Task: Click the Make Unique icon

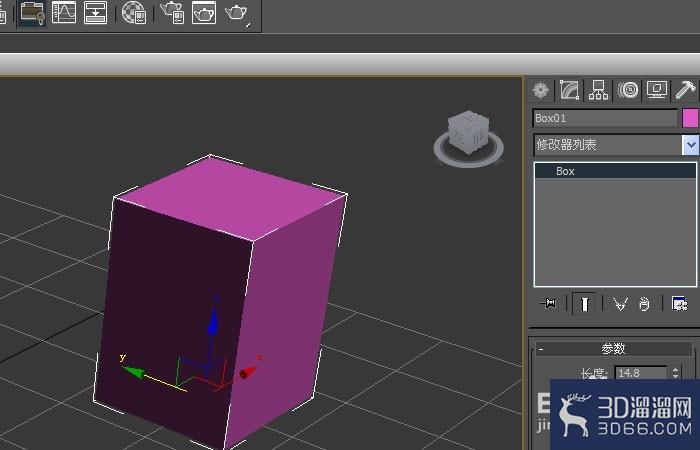Action: point(620,304)
